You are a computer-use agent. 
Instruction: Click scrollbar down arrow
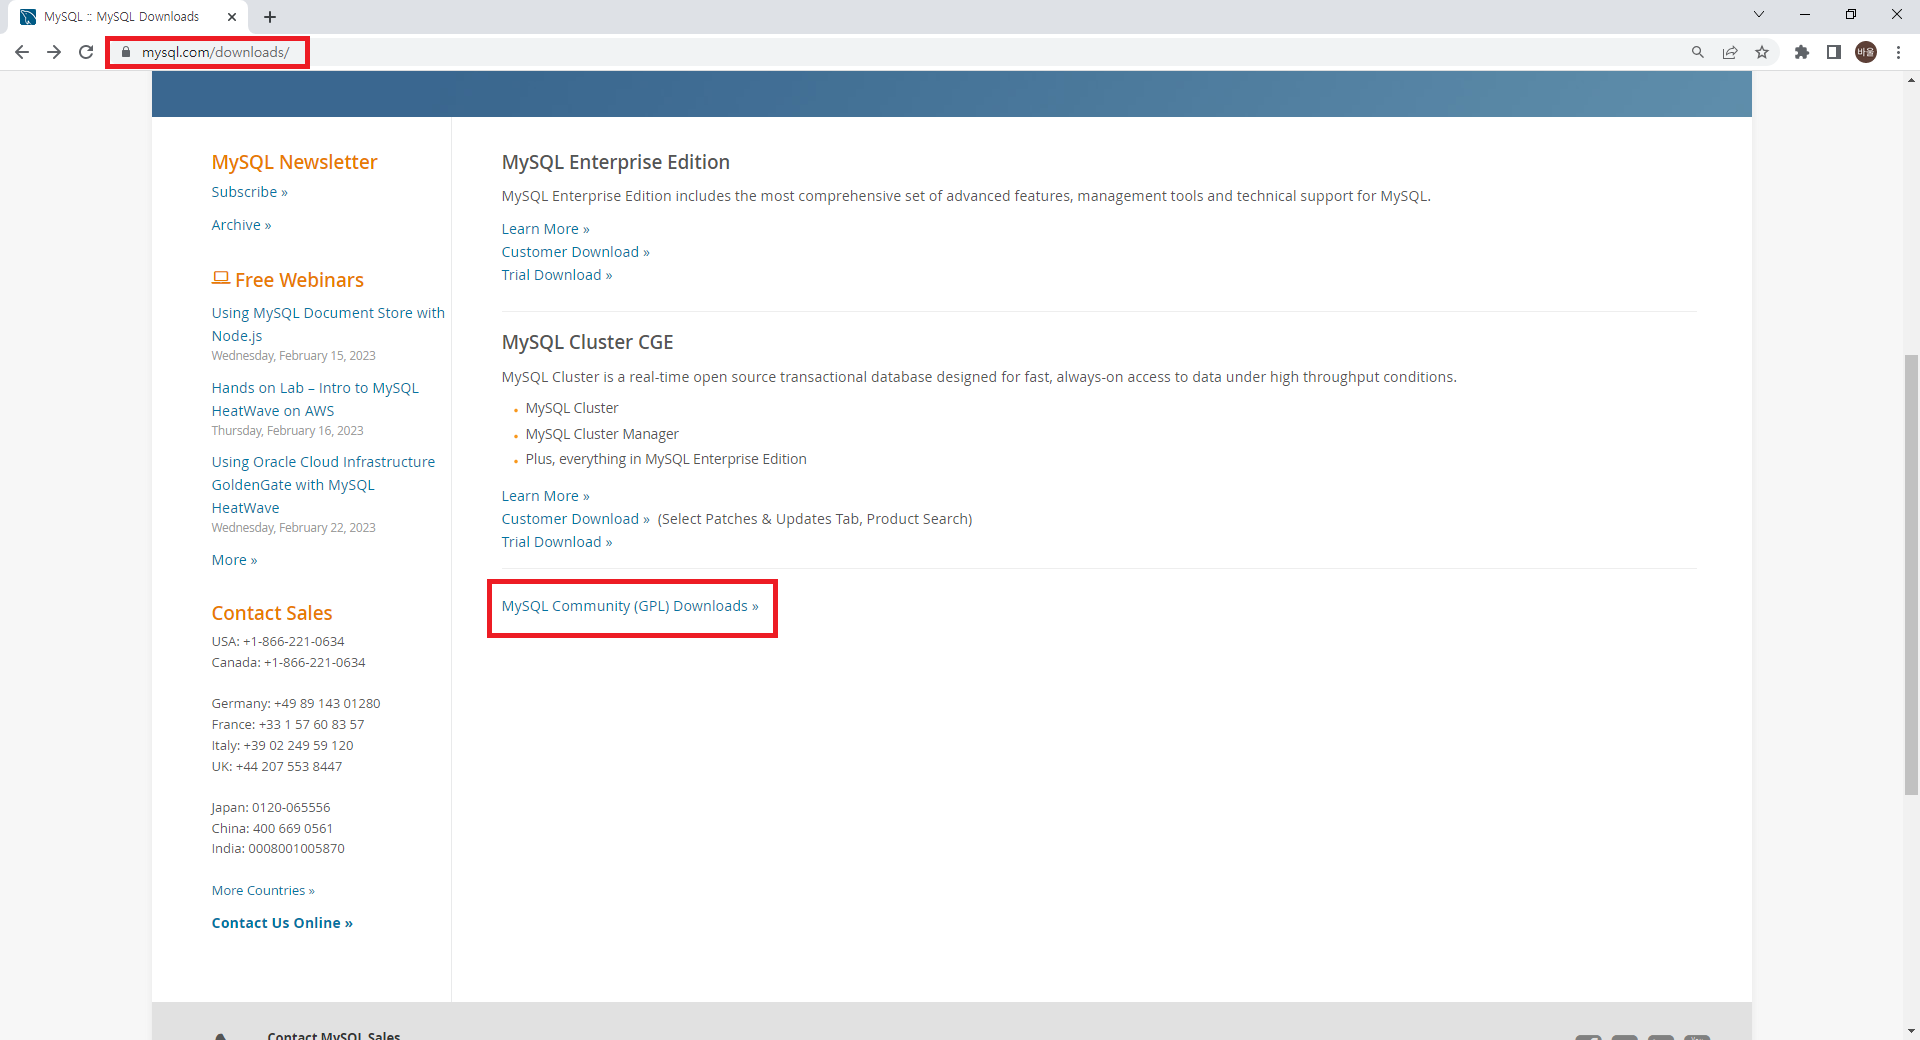click(x=1911, y=1030)
